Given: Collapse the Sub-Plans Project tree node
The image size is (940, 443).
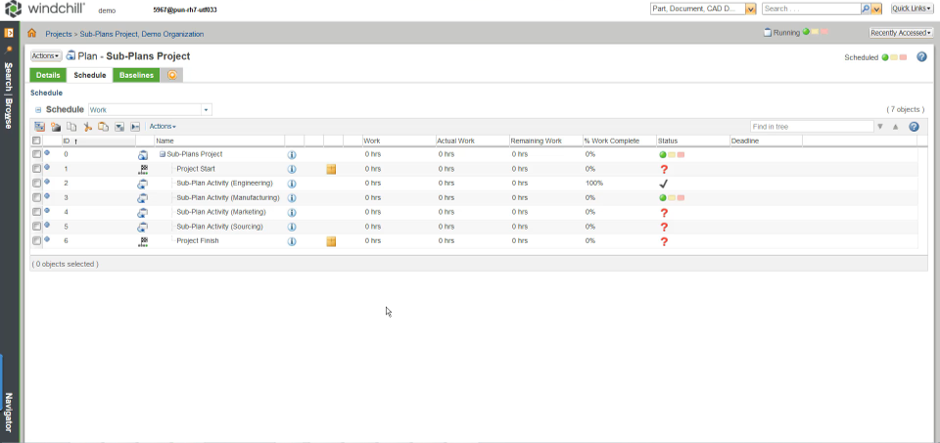Looking at the screenshot, I should click(162, 155).
